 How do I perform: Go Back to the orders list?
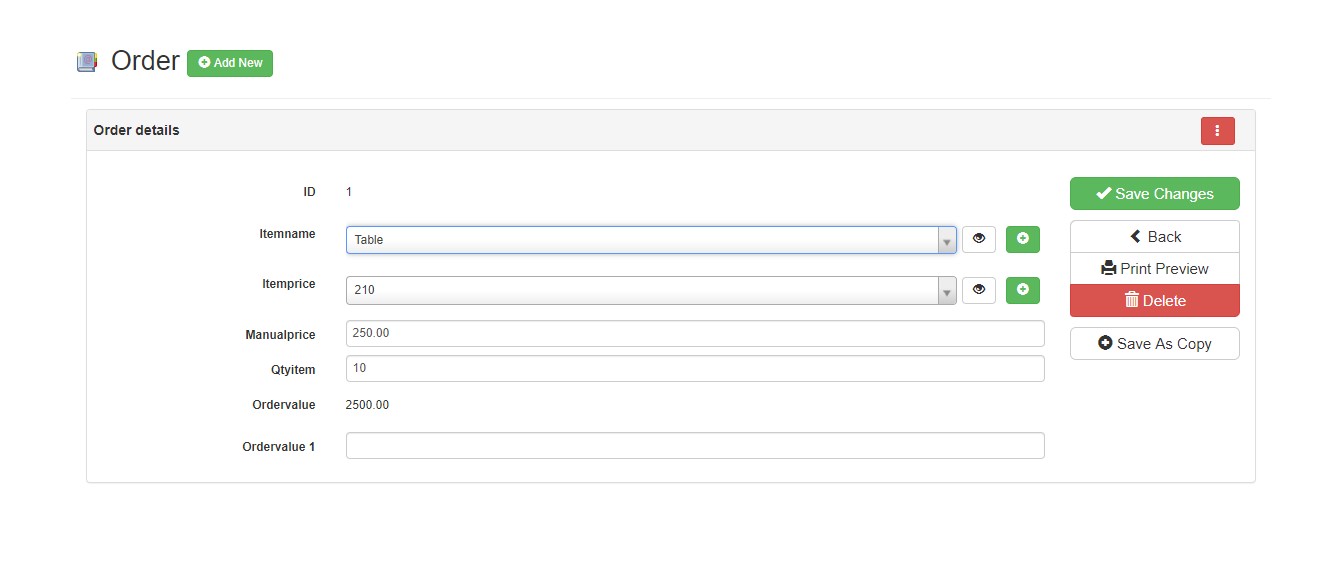[x=1155, y=237]
